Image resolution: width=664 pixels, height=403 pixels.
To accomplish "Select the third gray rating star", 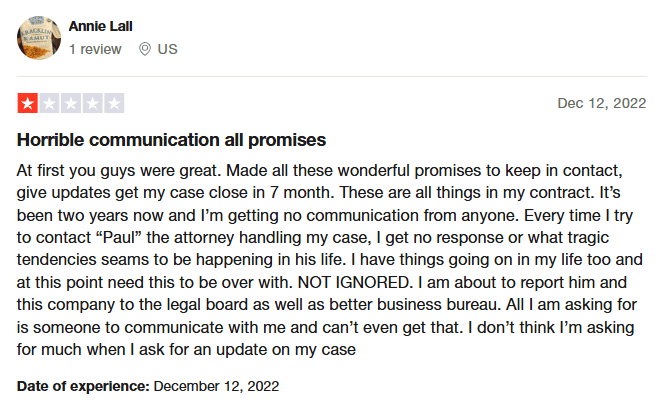I will 71,103.
